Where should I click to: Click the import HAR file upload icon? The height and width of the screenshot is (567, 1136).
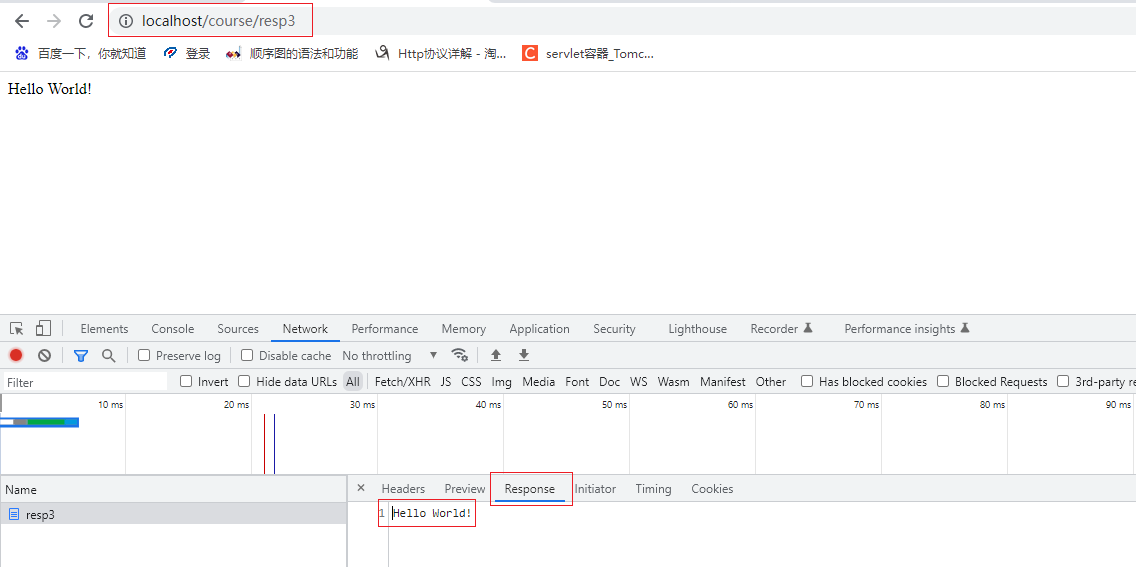coord(495,355)
